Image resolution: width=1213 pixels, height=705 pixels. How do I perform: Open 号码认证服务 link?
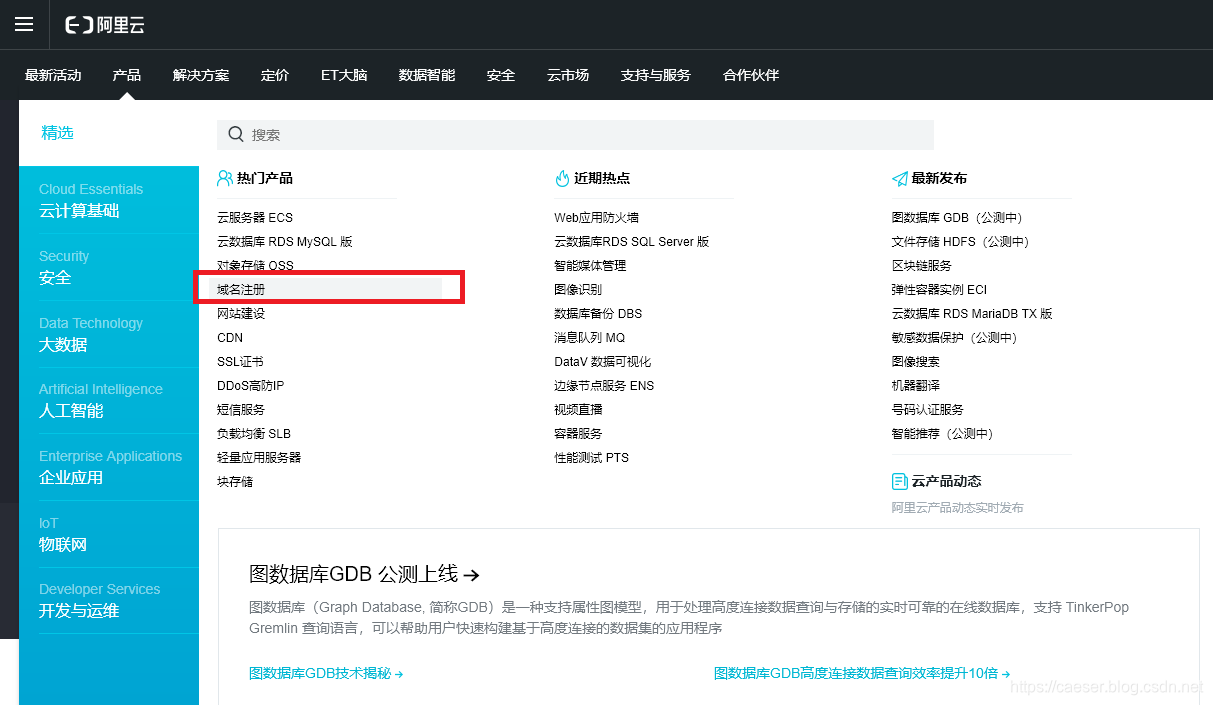coord(928,409)
